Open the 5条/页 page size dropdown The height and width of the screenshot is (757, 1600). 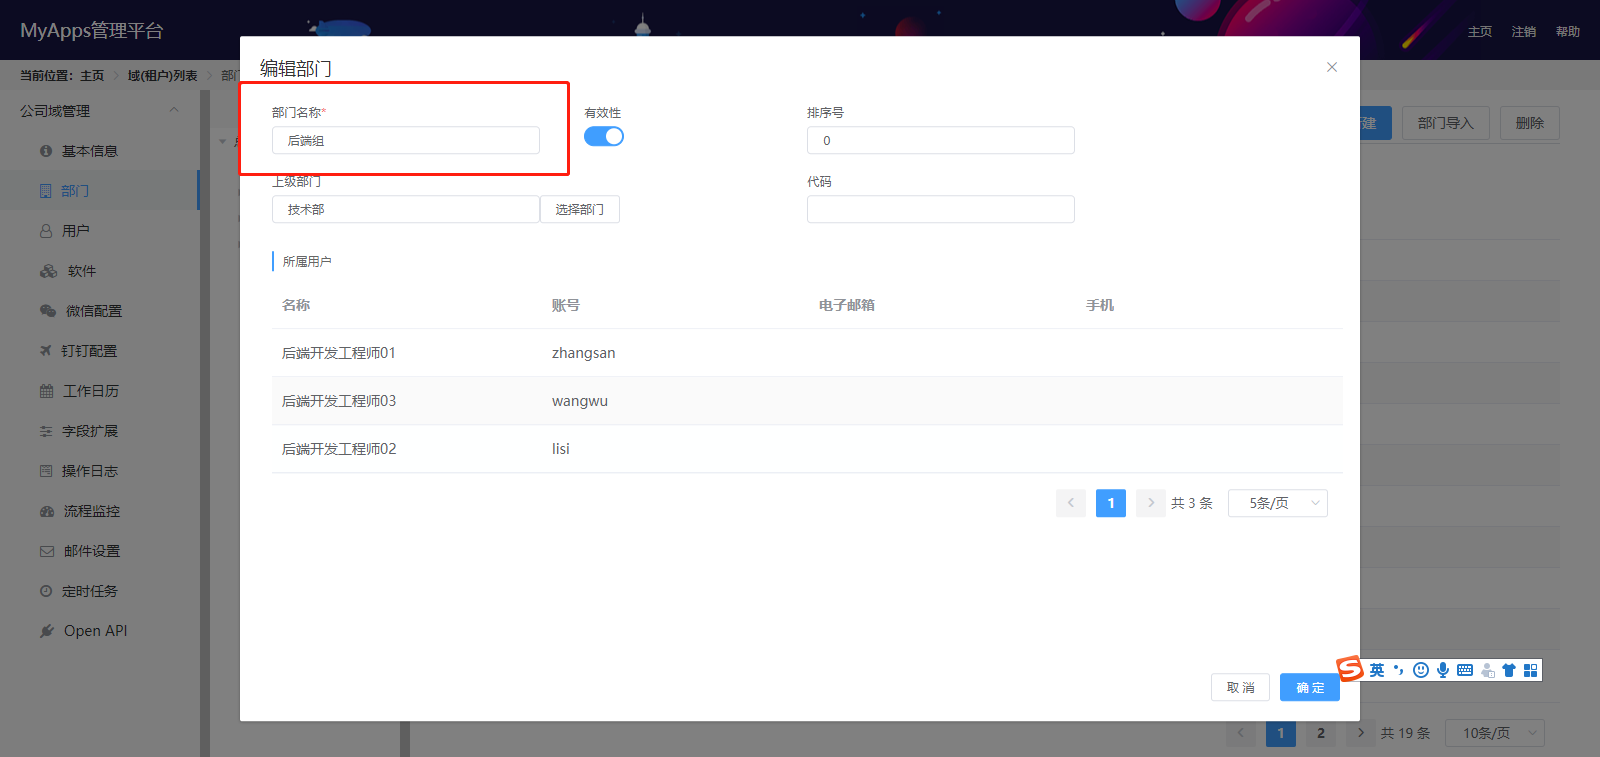point(1278,503)
